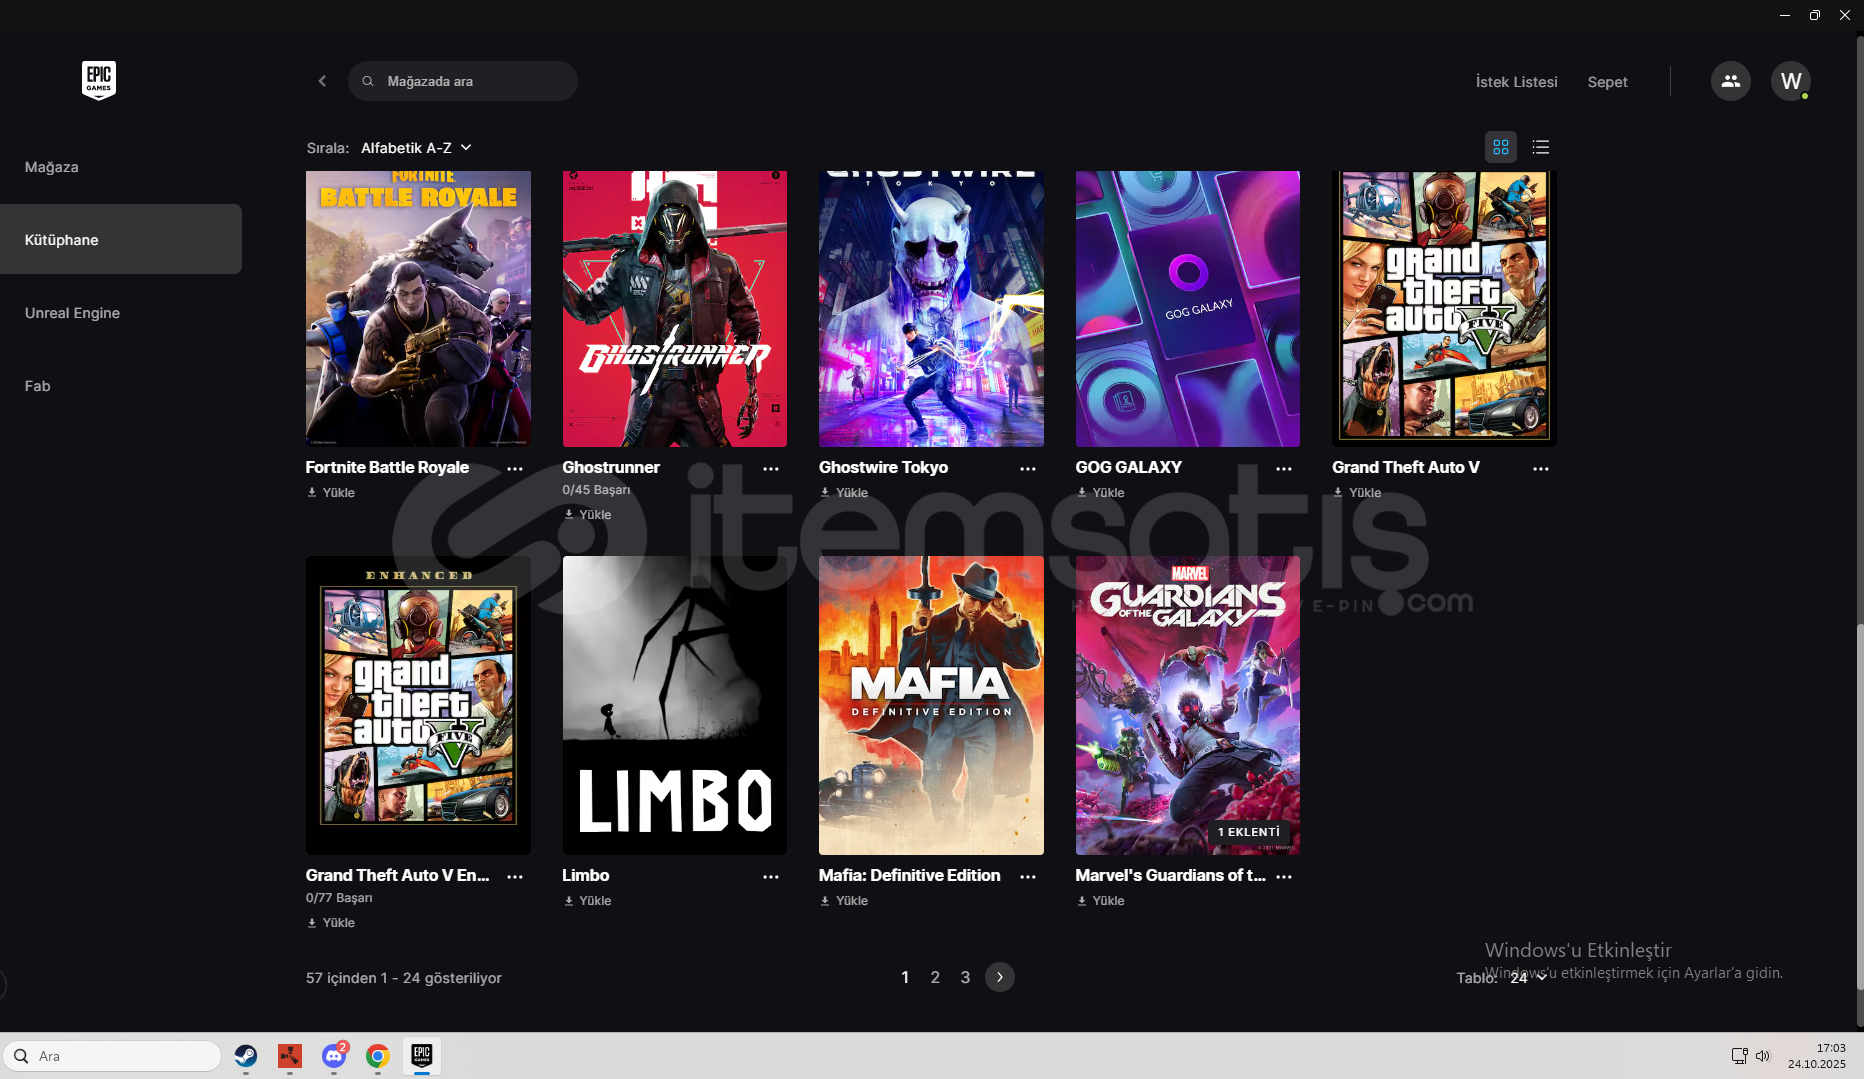The width and height of the screenshot is (1864, 1079).
Task: Click the Ghostrunner 0/45 Başarı text
Action: tap(596, 490)
